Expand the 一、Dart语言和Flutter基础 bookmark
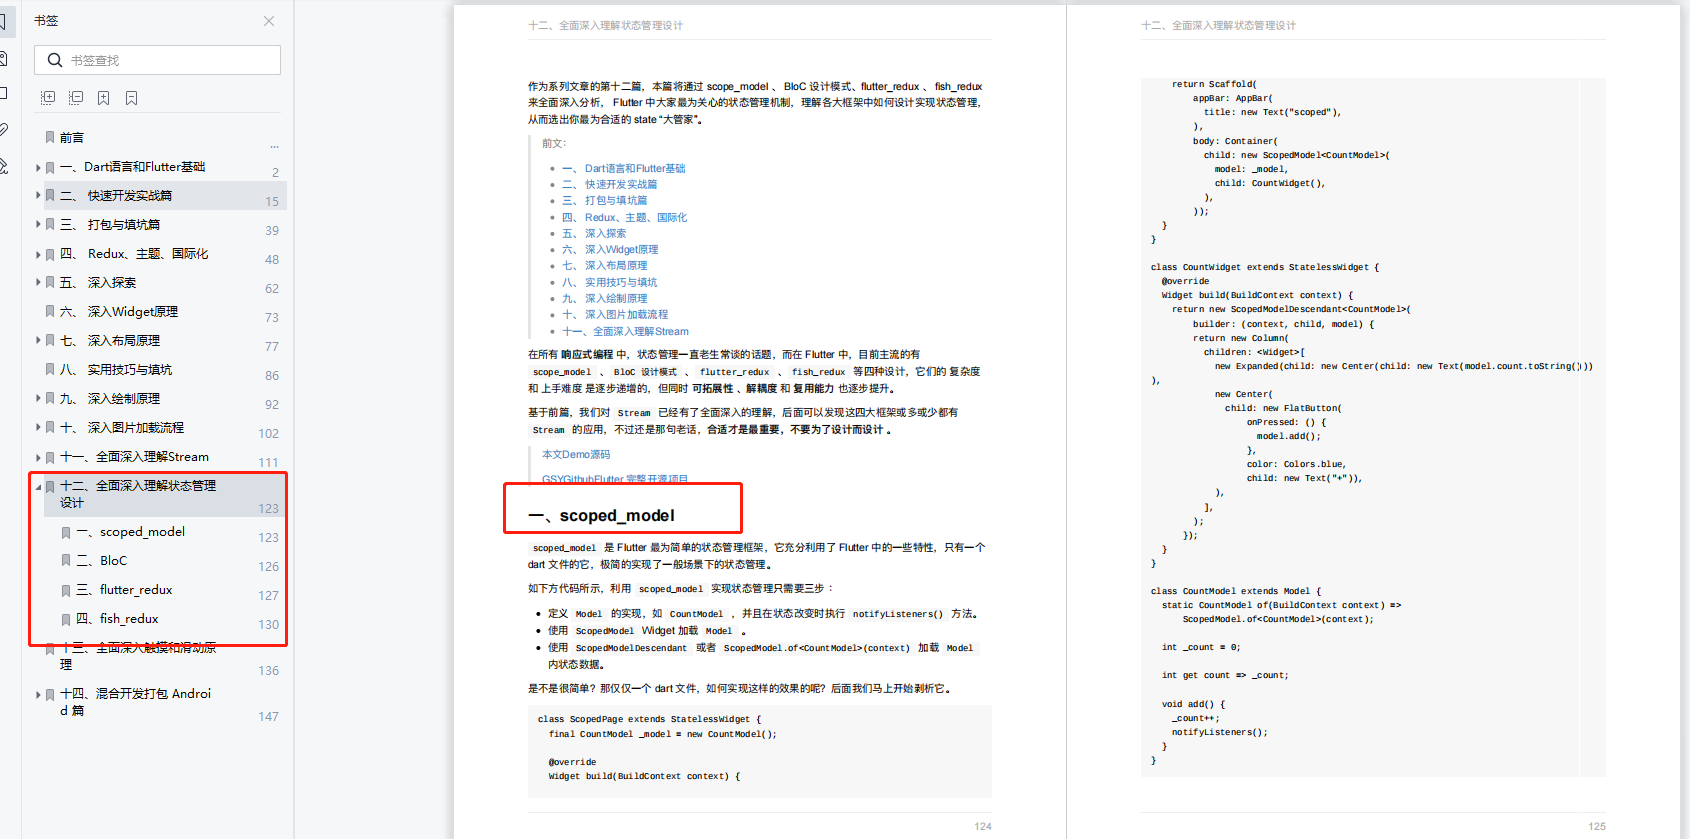1690x839 pixels. 39,167
